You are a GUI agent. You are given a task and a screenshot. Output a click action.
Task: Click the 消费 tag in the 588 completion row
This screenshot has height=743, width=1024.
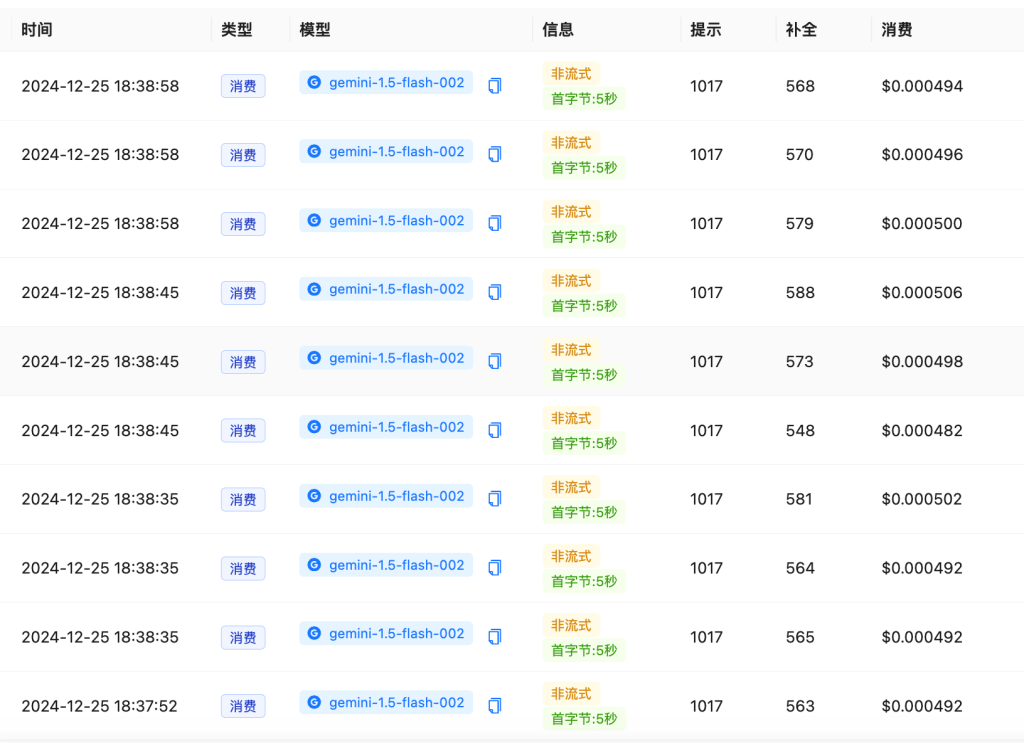pos(243,293)
